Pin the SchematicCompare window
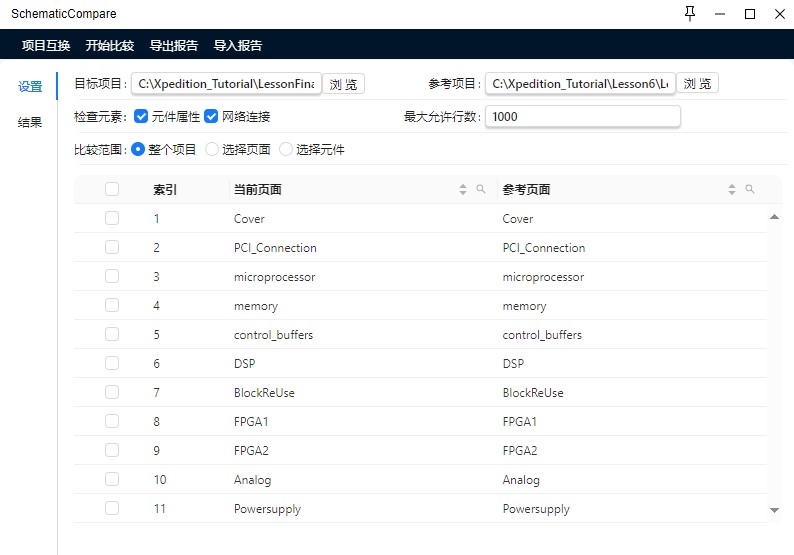The image size is (794, 555). (690, 14)
